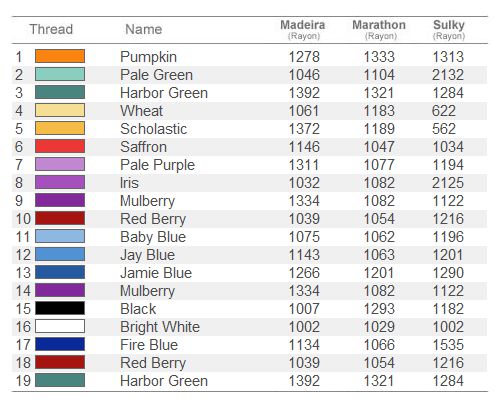The width and height of the screenshot is (500, 402).
Task: Click Sulky code 2132 for Pale Green
Action: coord(448,75)
